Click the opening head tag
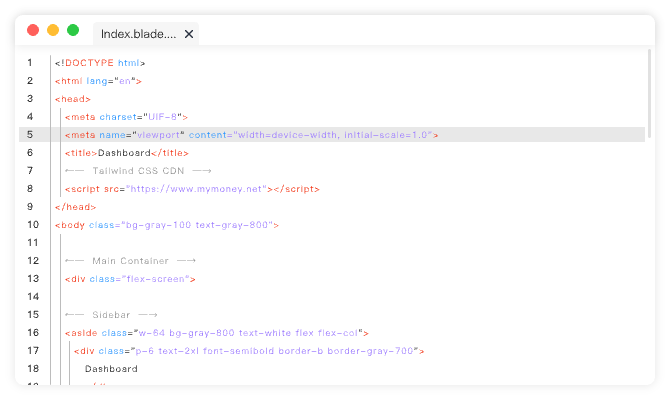This screenshot has width=670, height=400. (73, 99)
